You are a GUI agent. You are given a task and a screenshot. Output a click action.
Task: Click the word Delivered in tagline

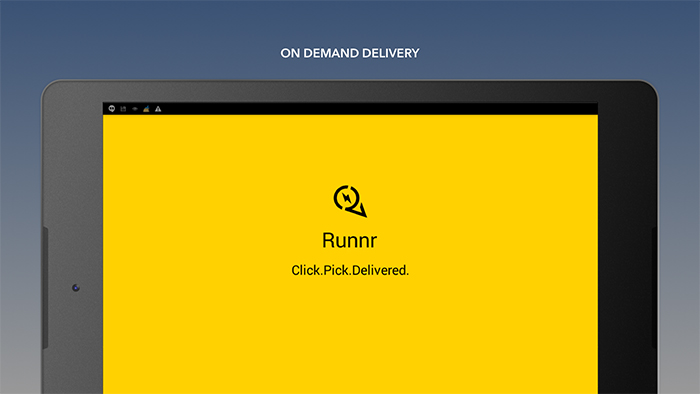(379, 270)
